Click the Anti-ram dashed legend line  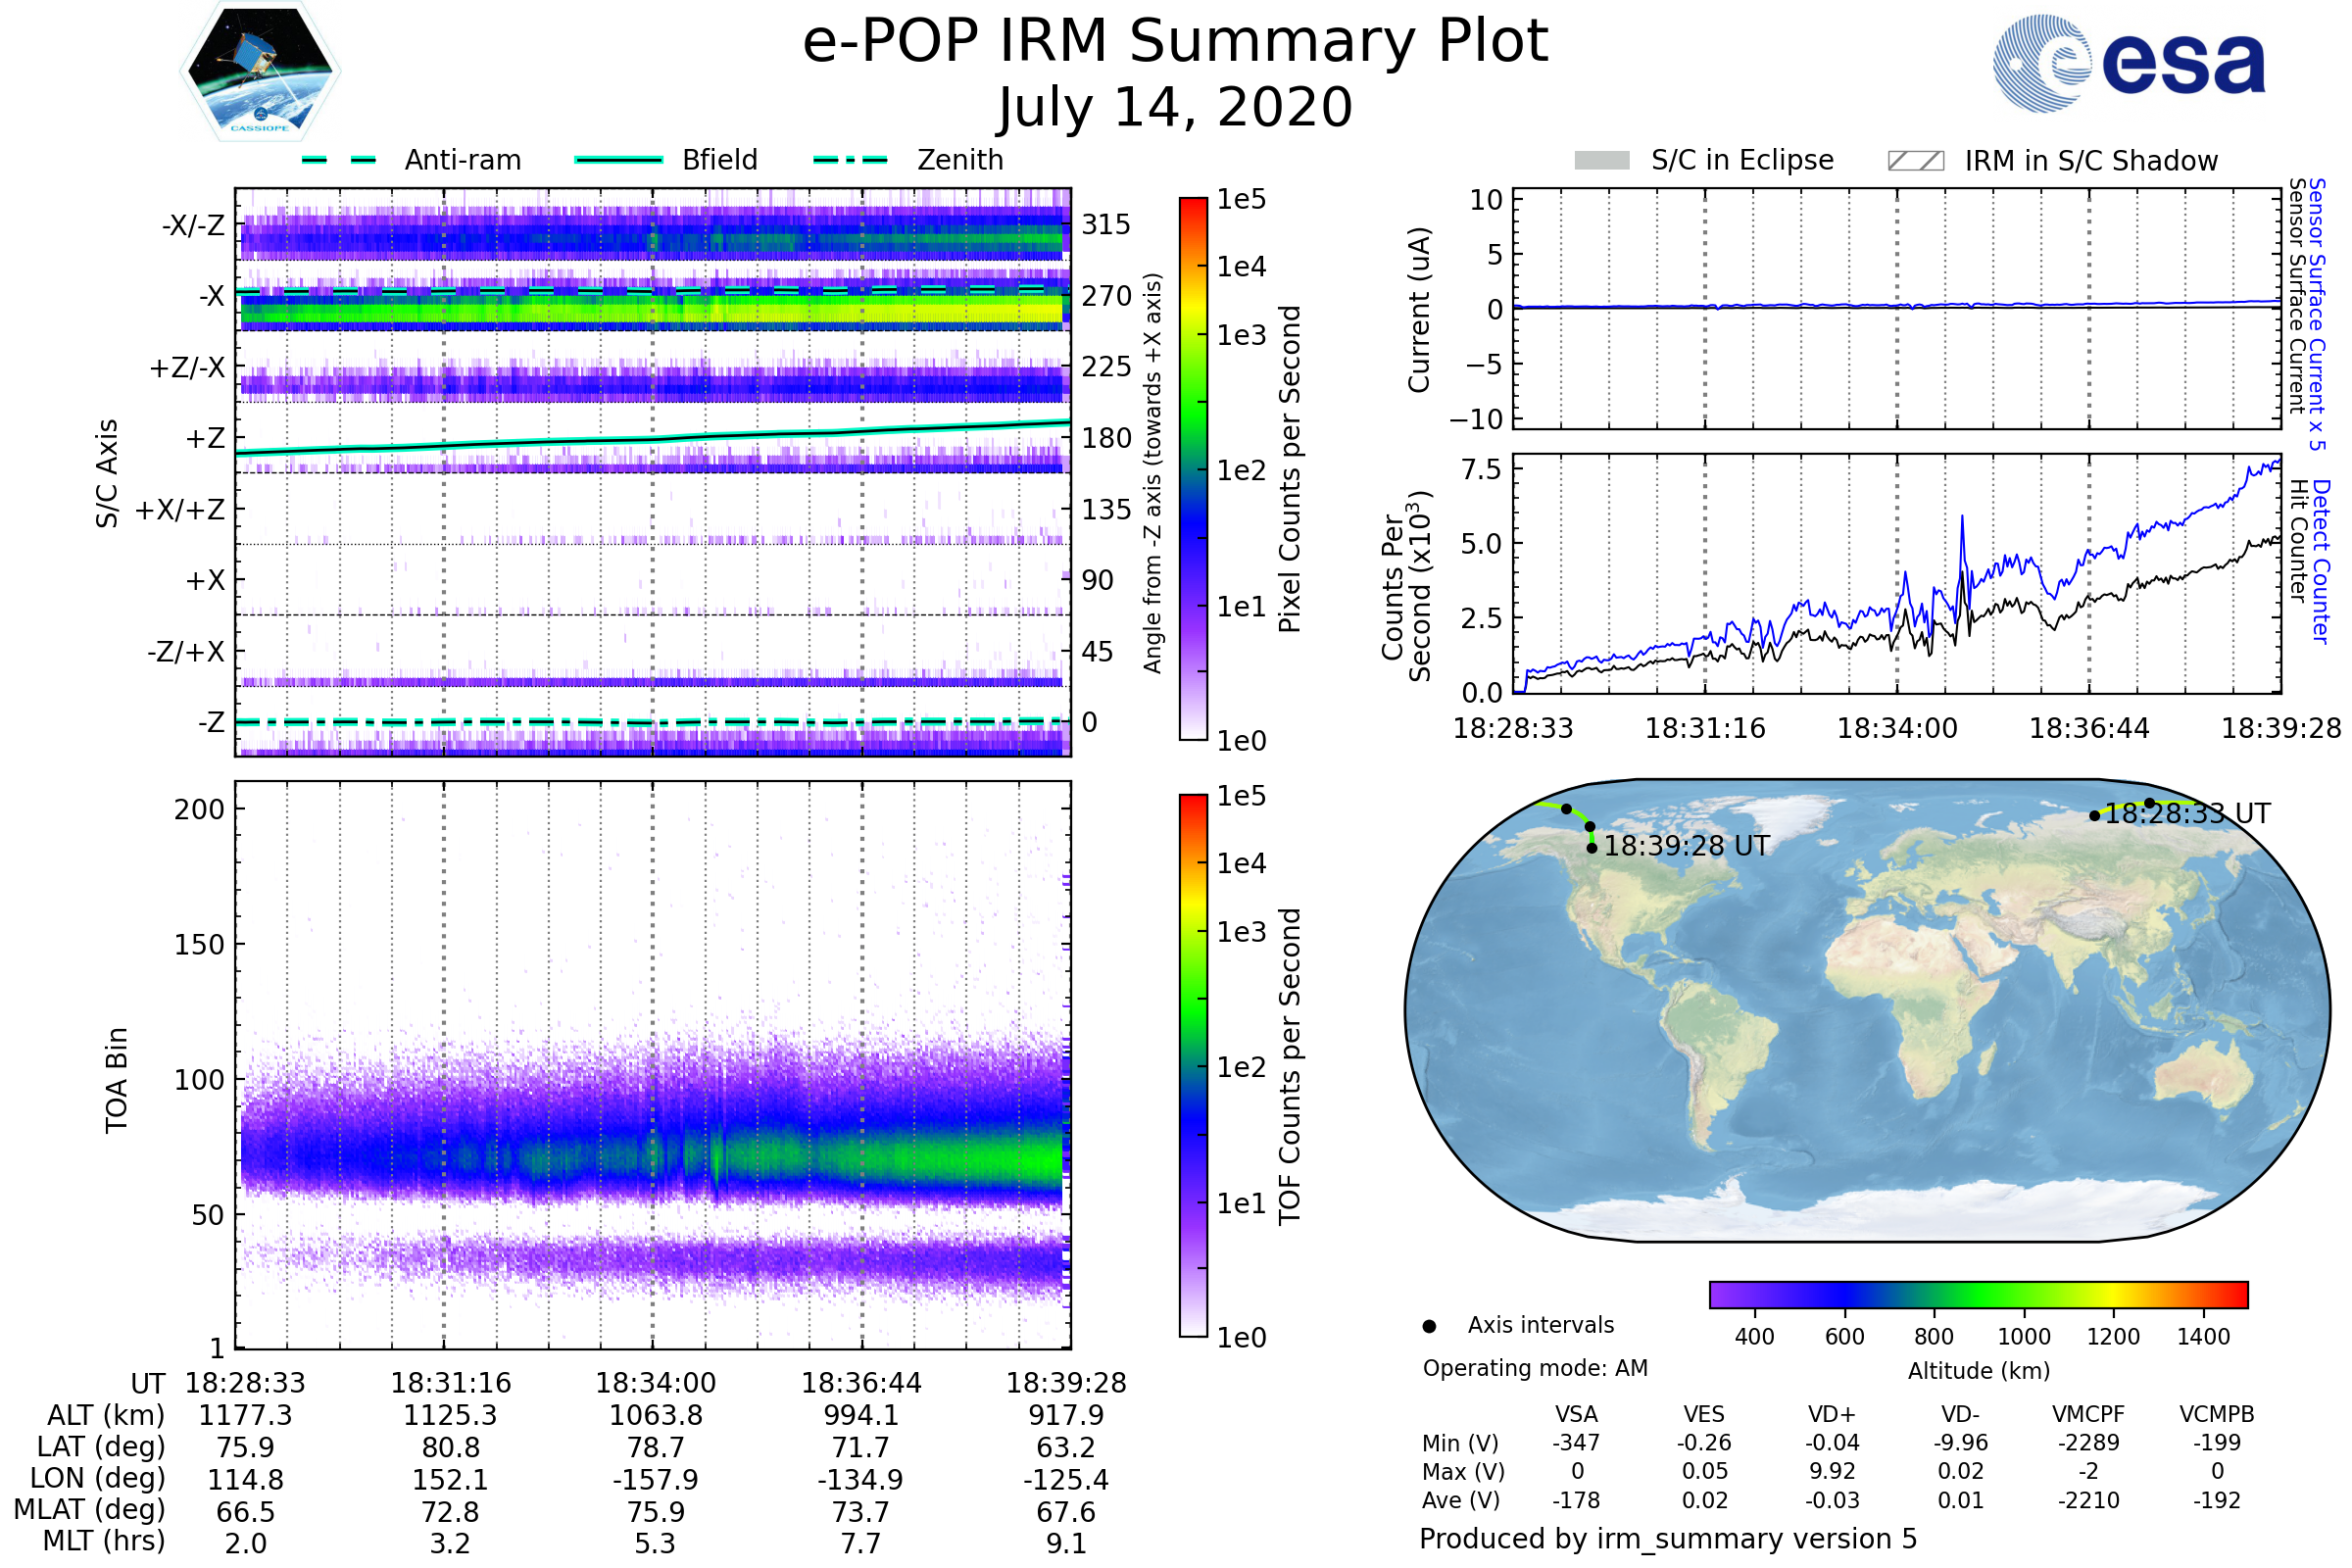(339, 160)
